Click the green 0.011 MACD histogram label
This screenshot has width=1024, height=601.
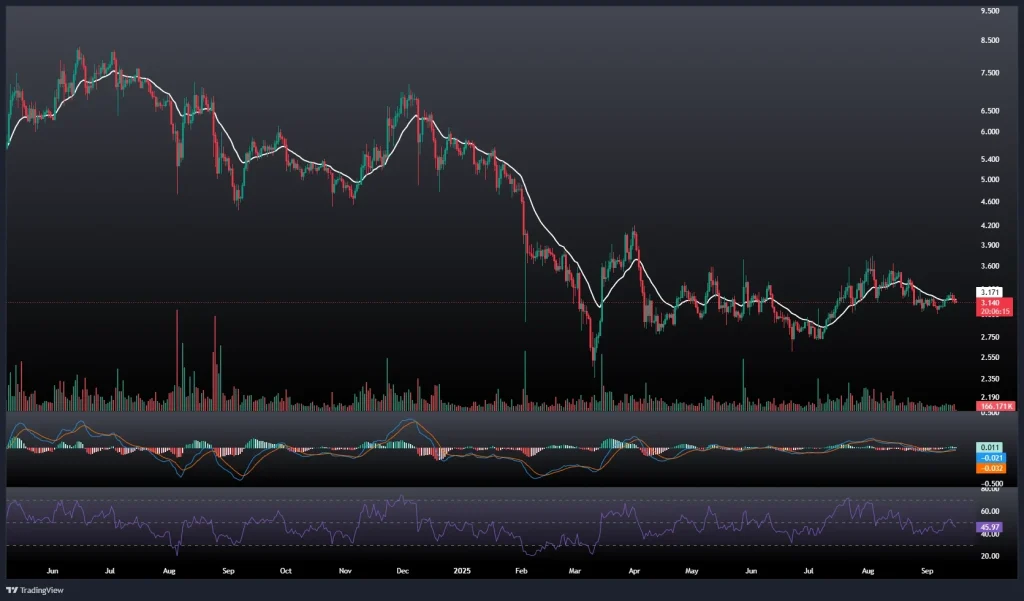click(x=986, y=448)
